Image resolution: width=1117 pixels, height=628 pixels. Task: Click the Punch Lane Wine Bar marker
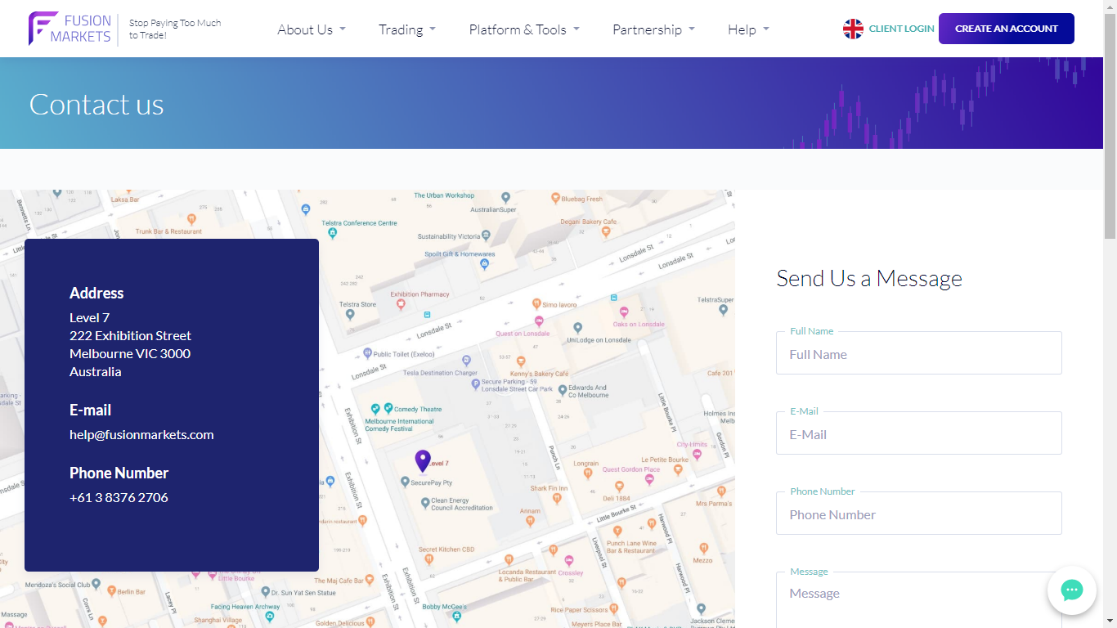618,532
